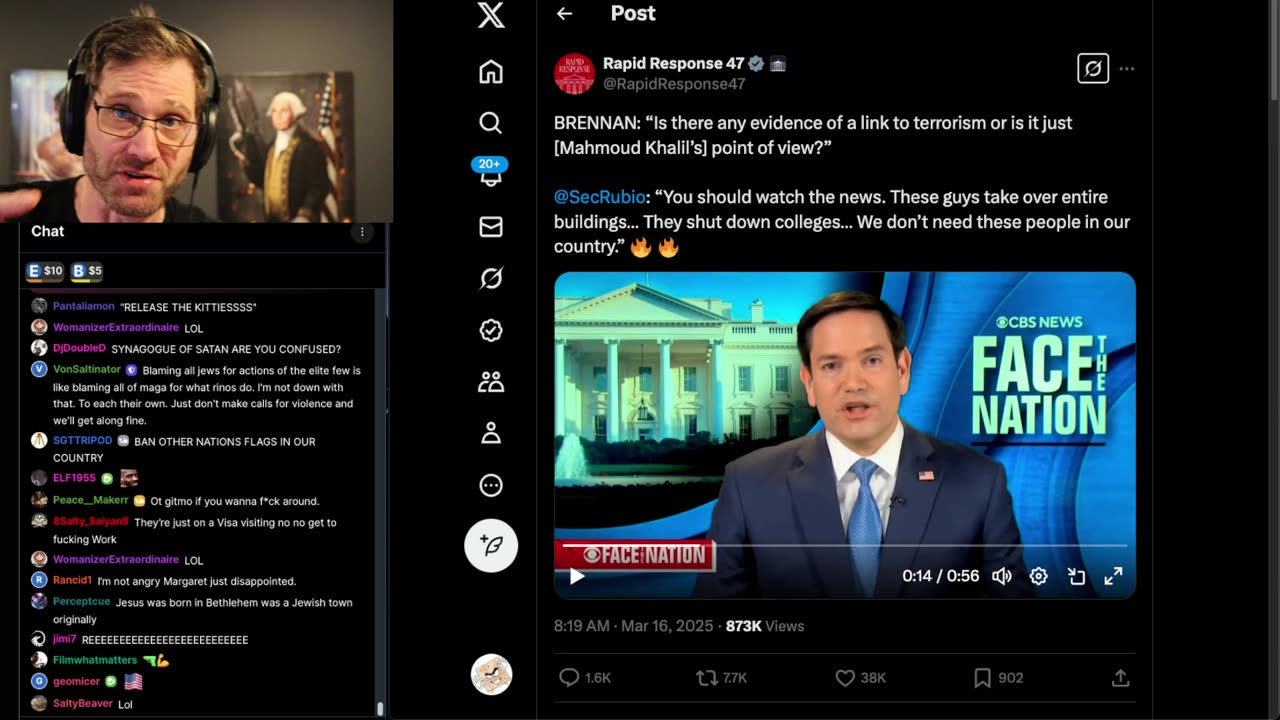Open Profile person icon in sidebar
Screen dimensions: 1280x720
coord(490,433)
